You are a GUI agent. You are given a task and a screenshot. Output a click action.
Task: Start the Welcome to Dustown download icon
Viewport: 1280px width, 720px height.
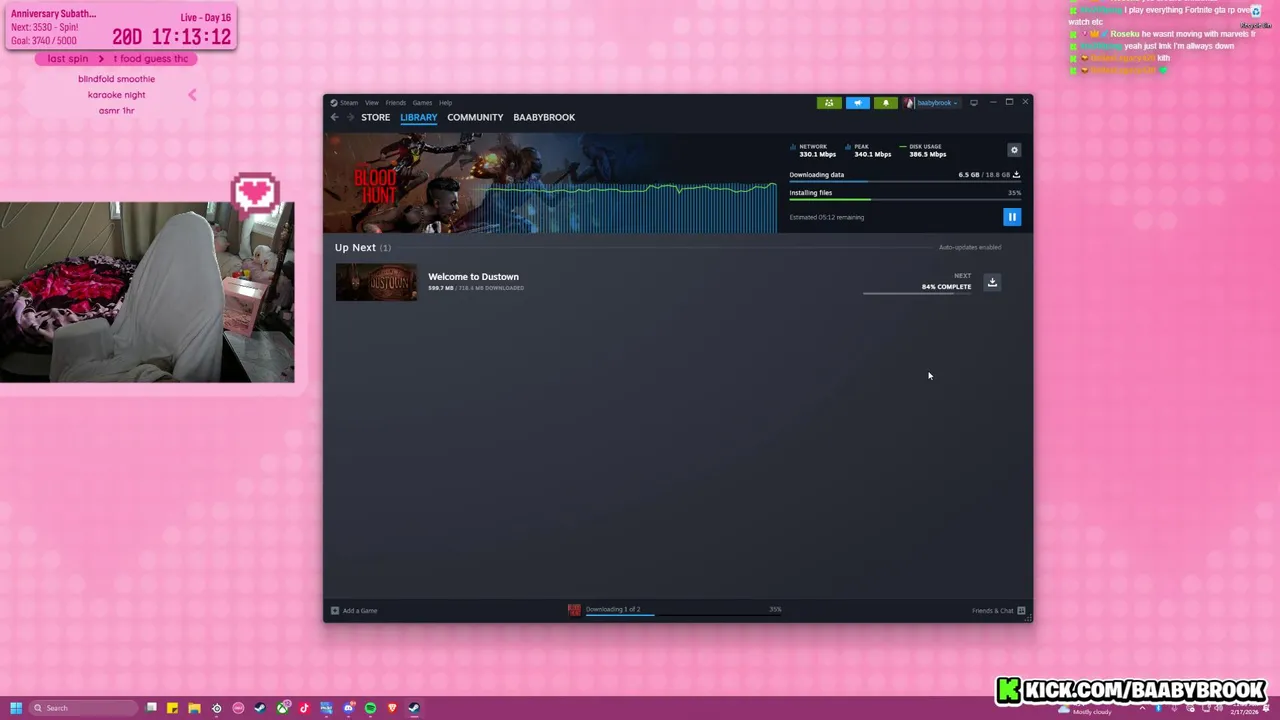[x=992, y=282]
